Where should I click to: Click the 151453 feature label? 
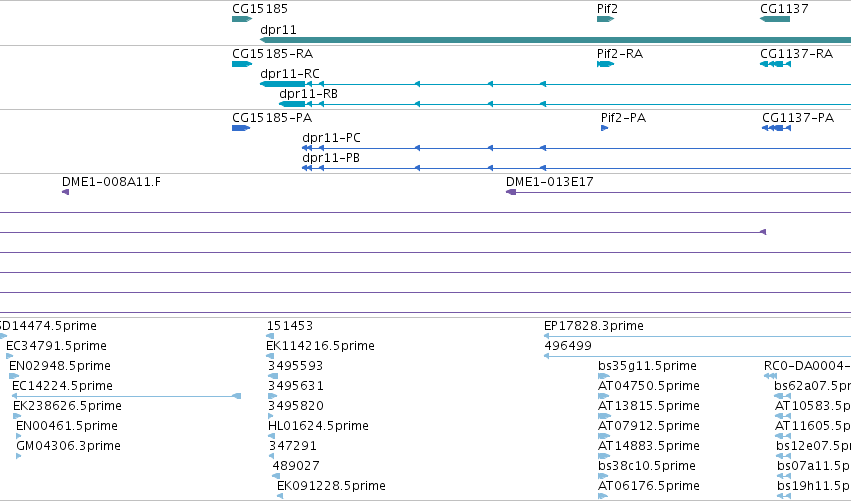[290, 326]
